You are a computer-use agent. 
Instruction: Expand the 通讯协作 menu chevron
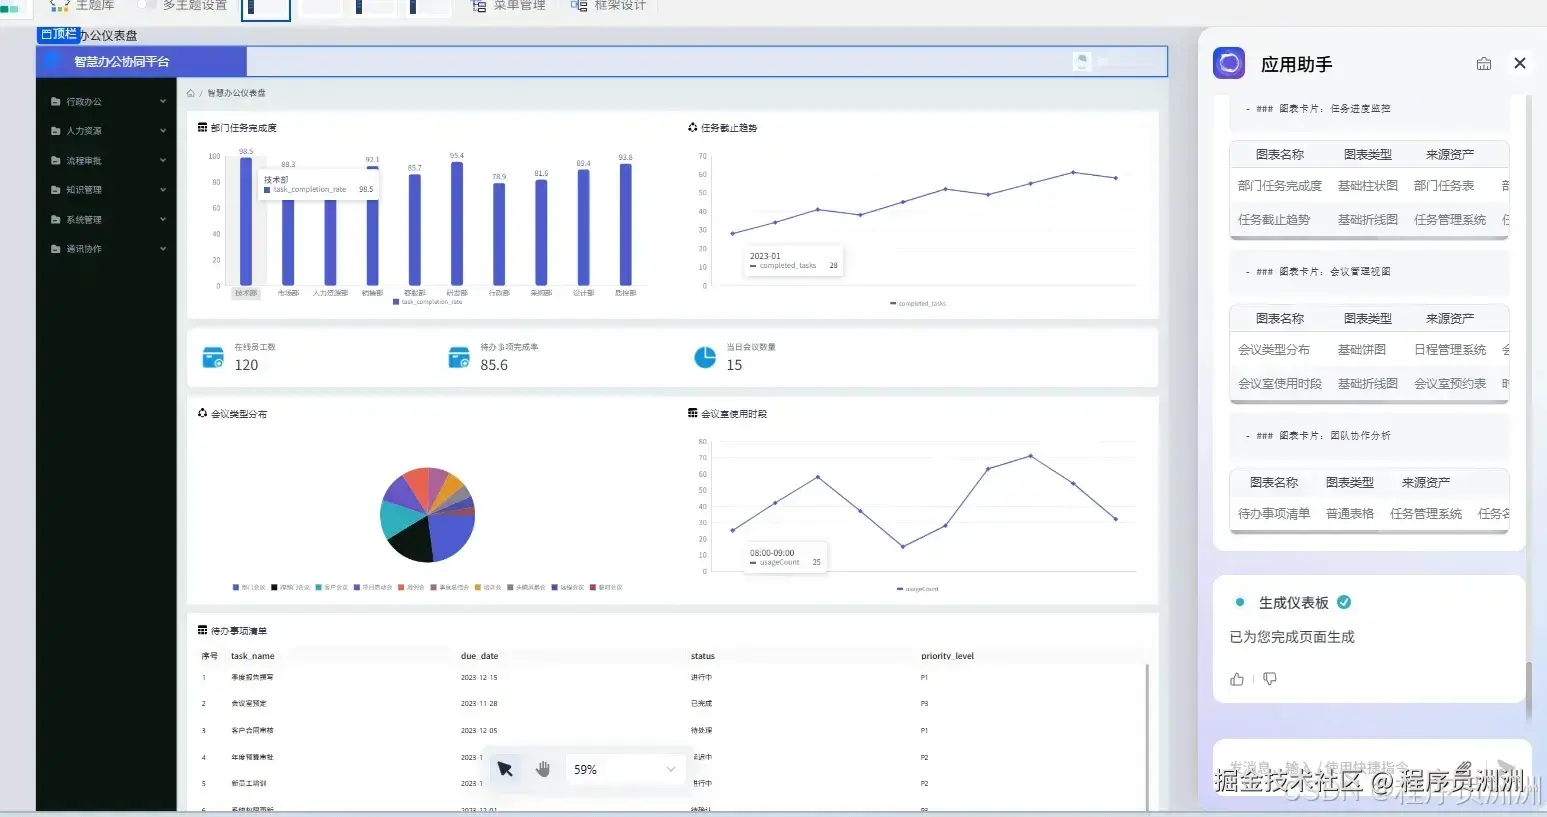point(163,249)
